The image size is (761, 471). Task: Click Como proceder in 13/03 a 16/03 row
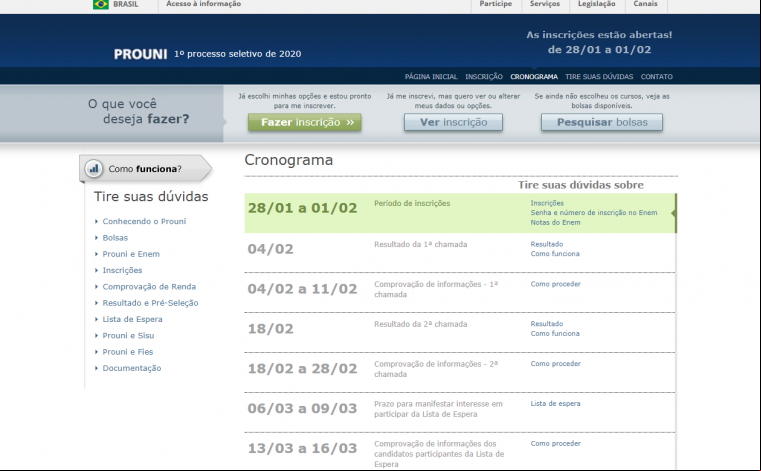coord(555,443)
